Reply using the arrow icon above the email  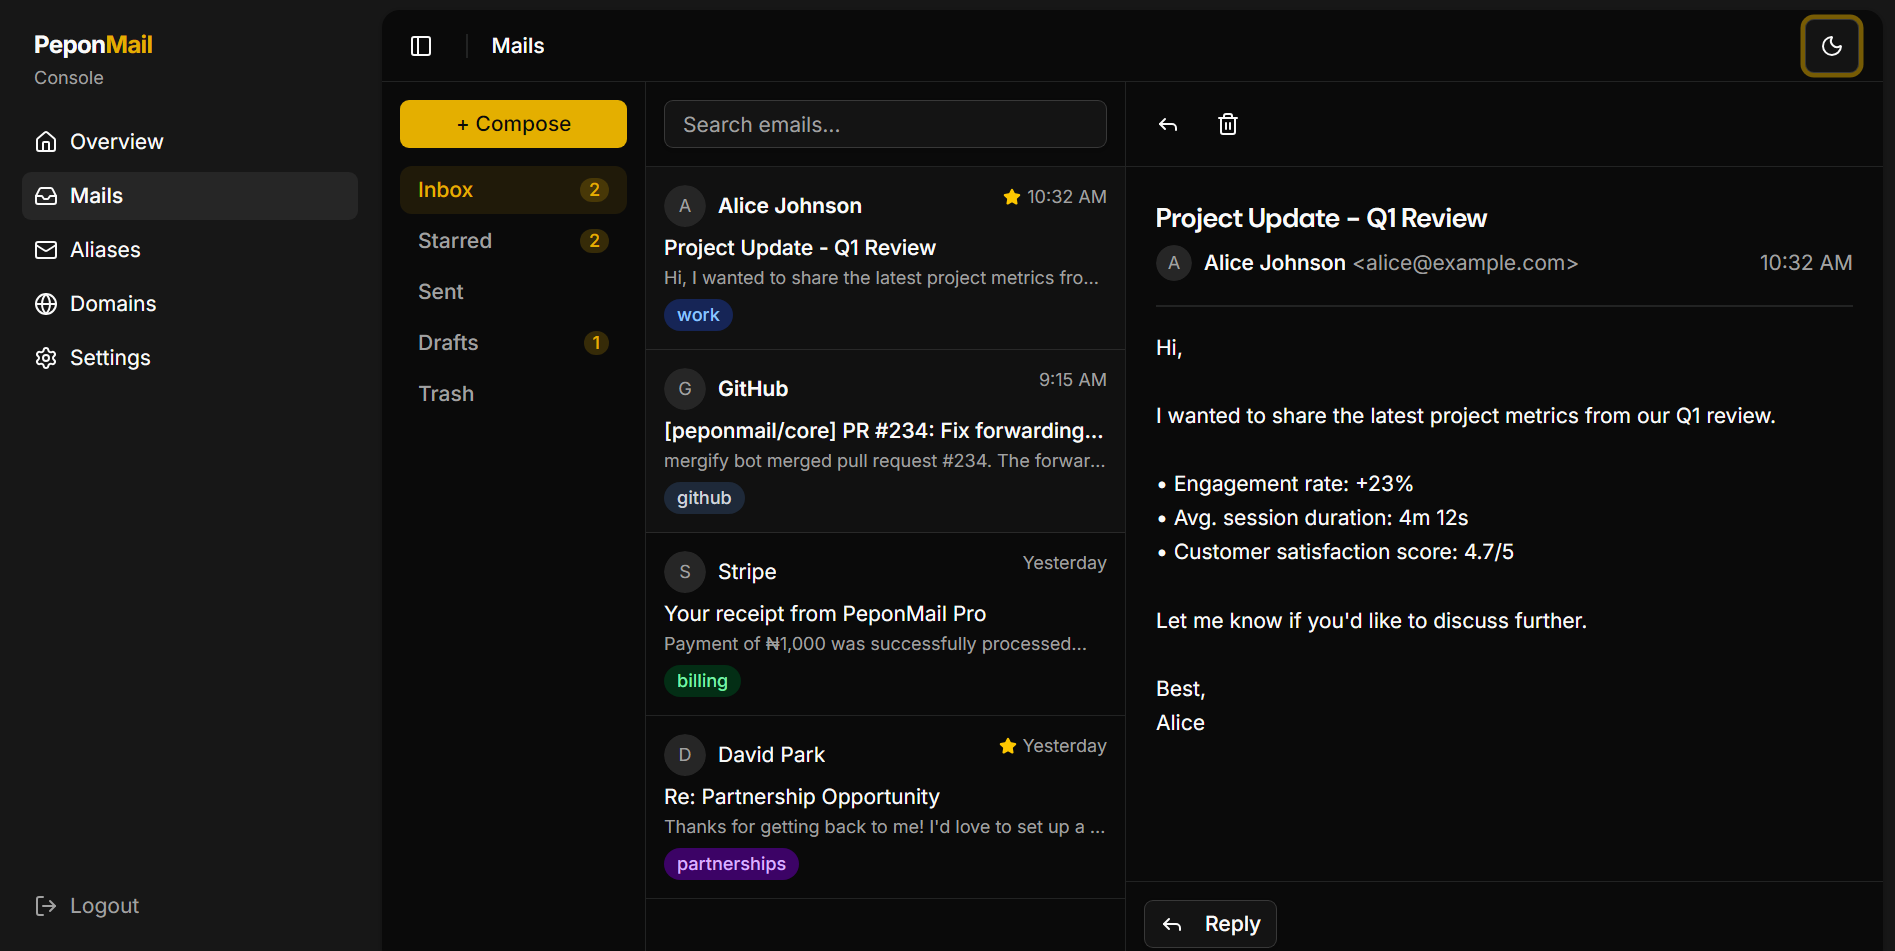[1167, 124]
